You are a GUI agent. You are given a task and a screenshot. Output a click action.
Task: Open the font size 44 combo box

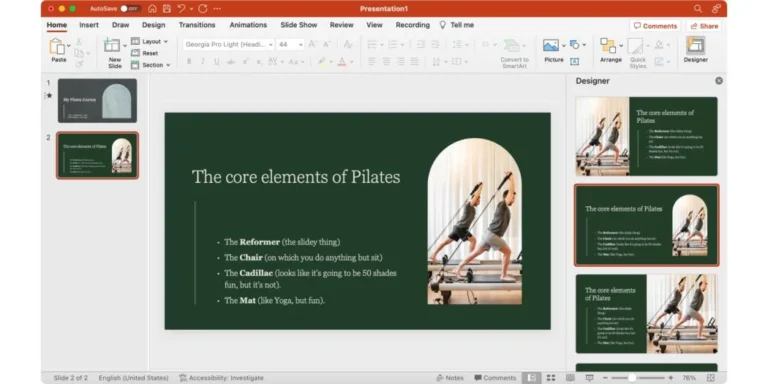[290, 45]
